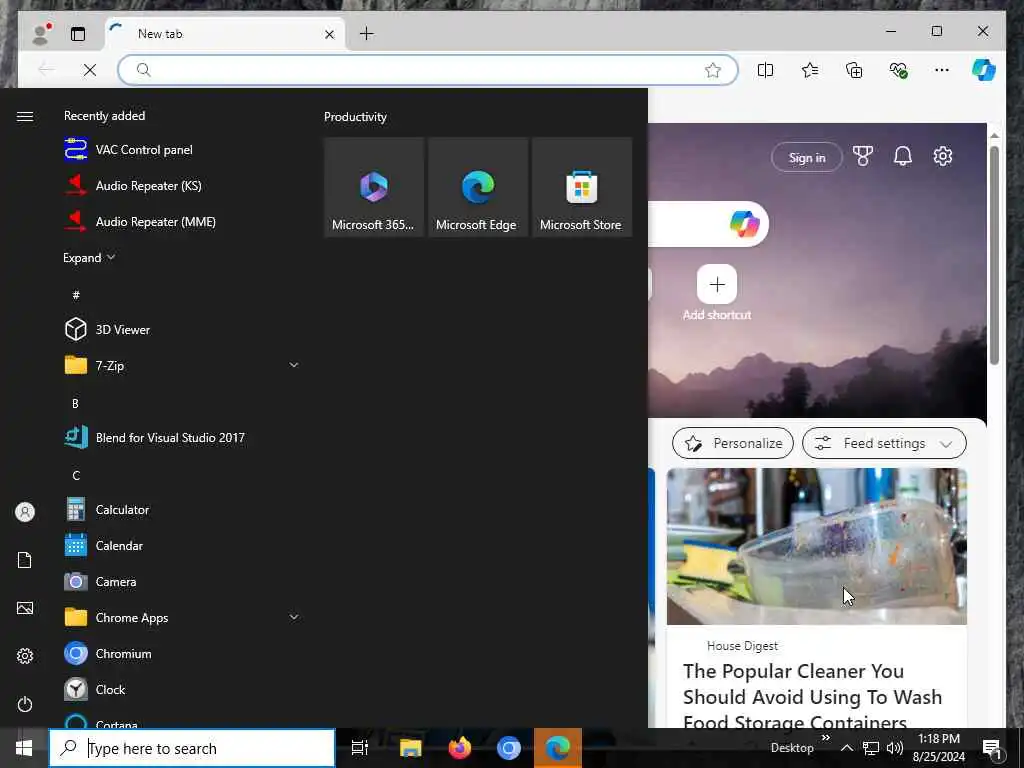
Task: Open the volume control in tray
Action: (895, 748)
